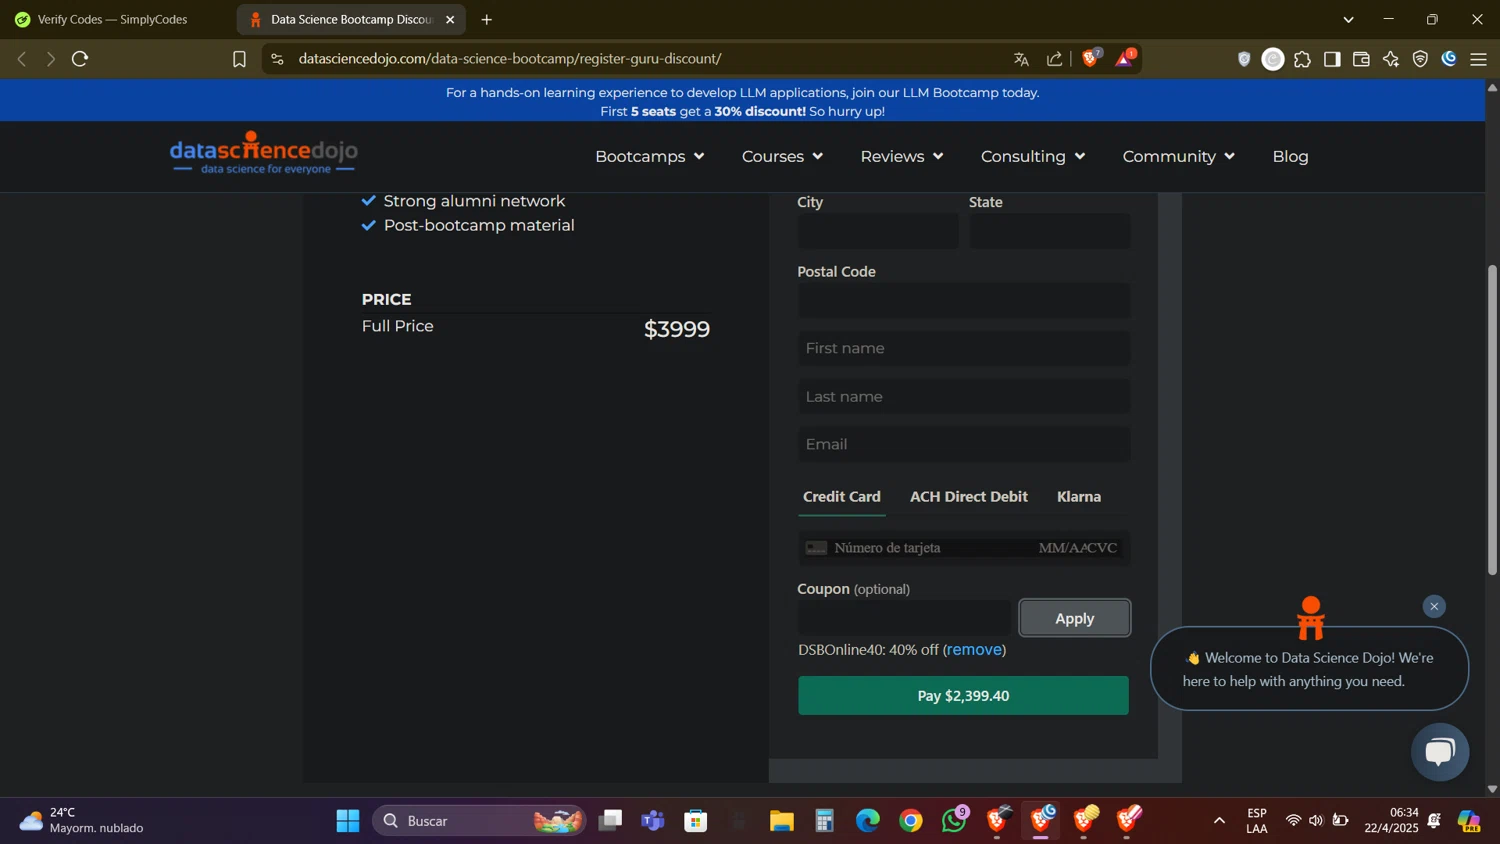Viewport: 1500px width, 844px height.
Task: Click the share page icon
Action: pyautogui.click(x=1054, y=59)
